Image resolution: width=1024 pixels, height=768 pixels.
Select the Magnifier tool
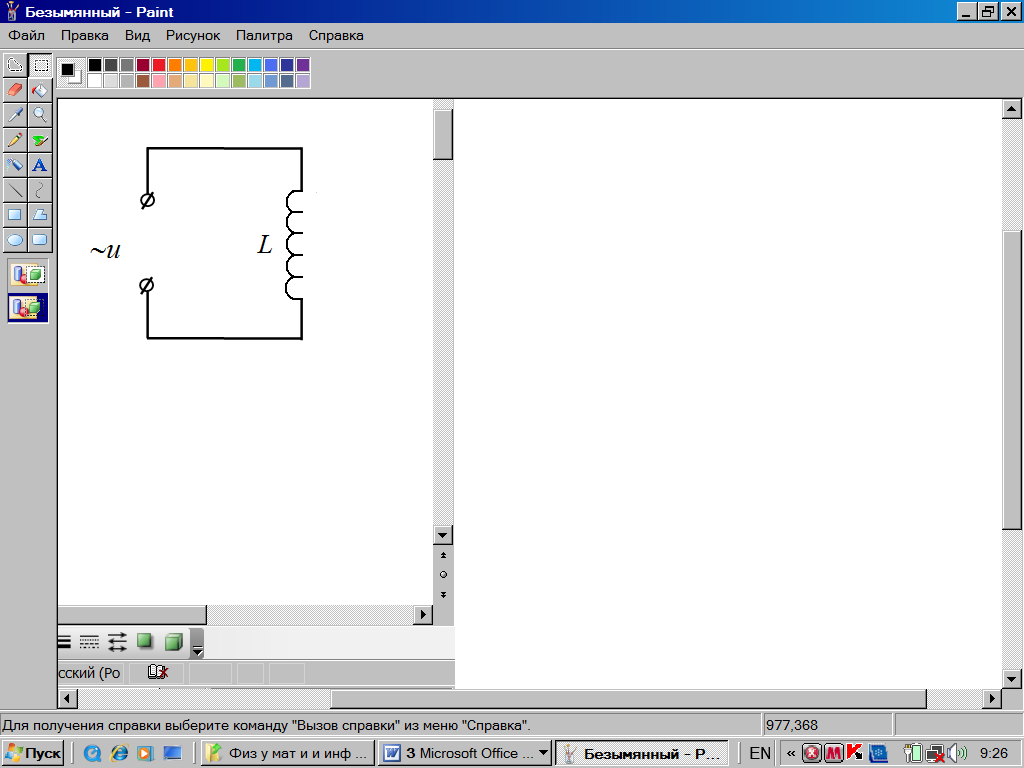(x=40, y=115)
